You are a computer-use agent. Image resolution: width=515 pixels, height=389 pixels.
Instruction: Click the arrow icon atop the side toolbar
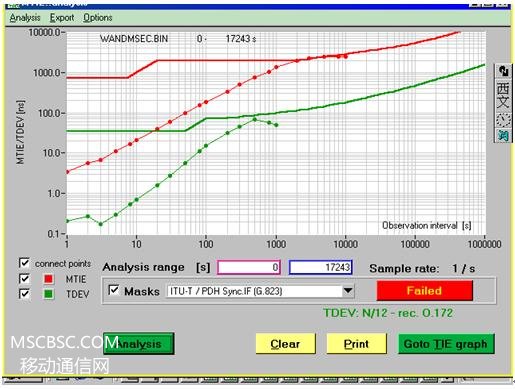(x=503, y=71)
